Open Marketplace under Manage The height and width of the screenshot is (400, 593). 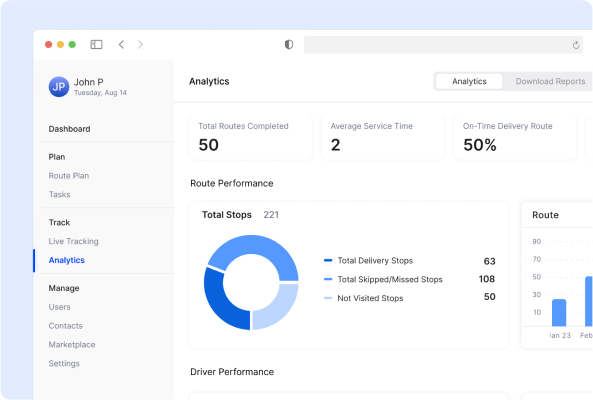click(72, 344)
